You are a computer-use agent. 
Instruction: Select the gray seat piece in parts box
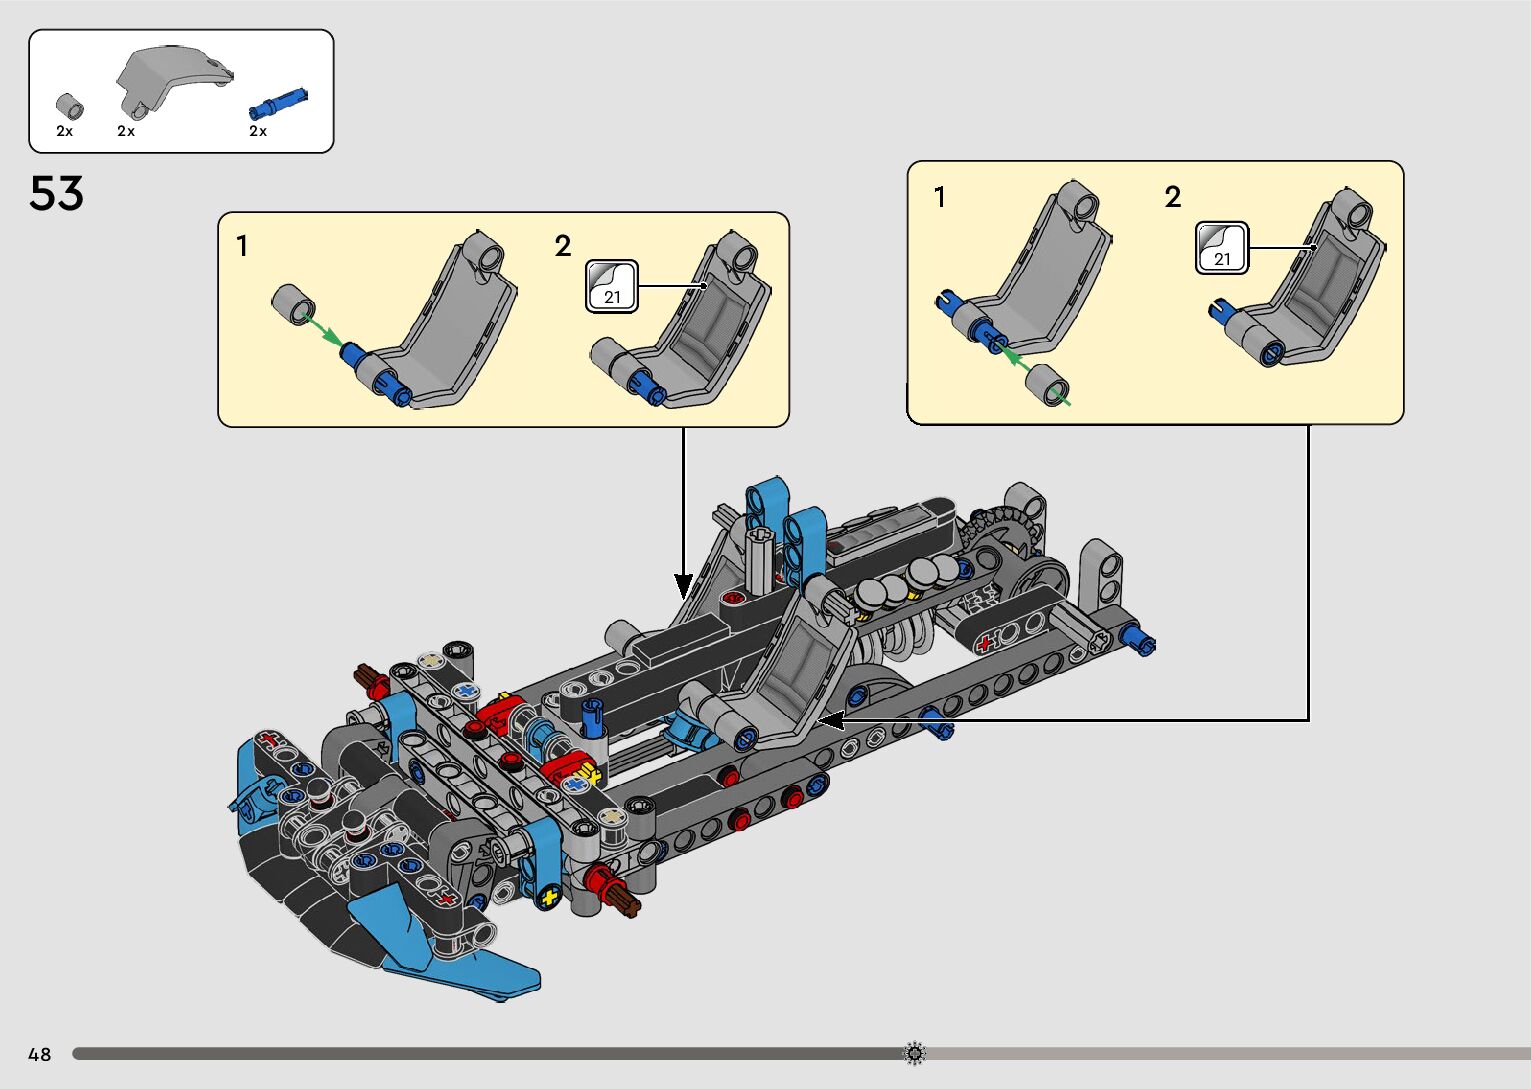(x=171, y=78)
